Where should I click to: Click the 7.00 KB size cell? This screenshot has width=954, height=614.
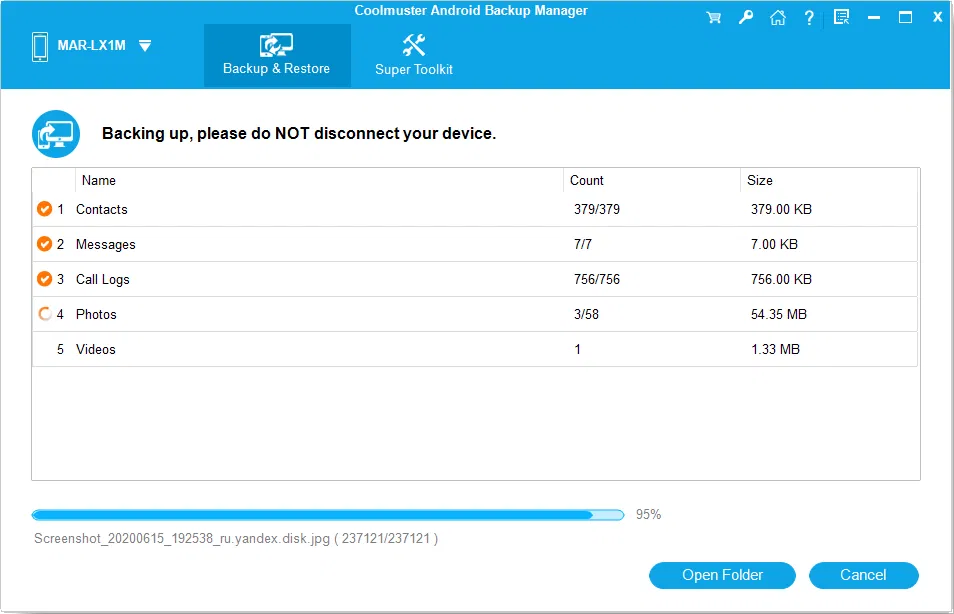pos(774,245)
